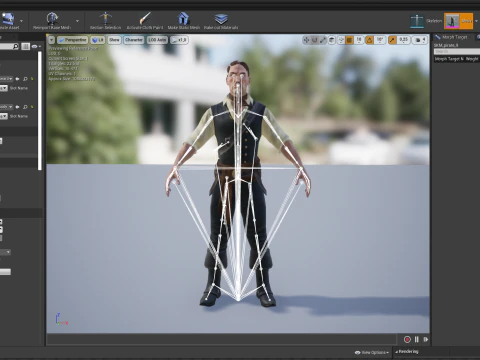Click the Morph Target Name column header

point(448,59)
